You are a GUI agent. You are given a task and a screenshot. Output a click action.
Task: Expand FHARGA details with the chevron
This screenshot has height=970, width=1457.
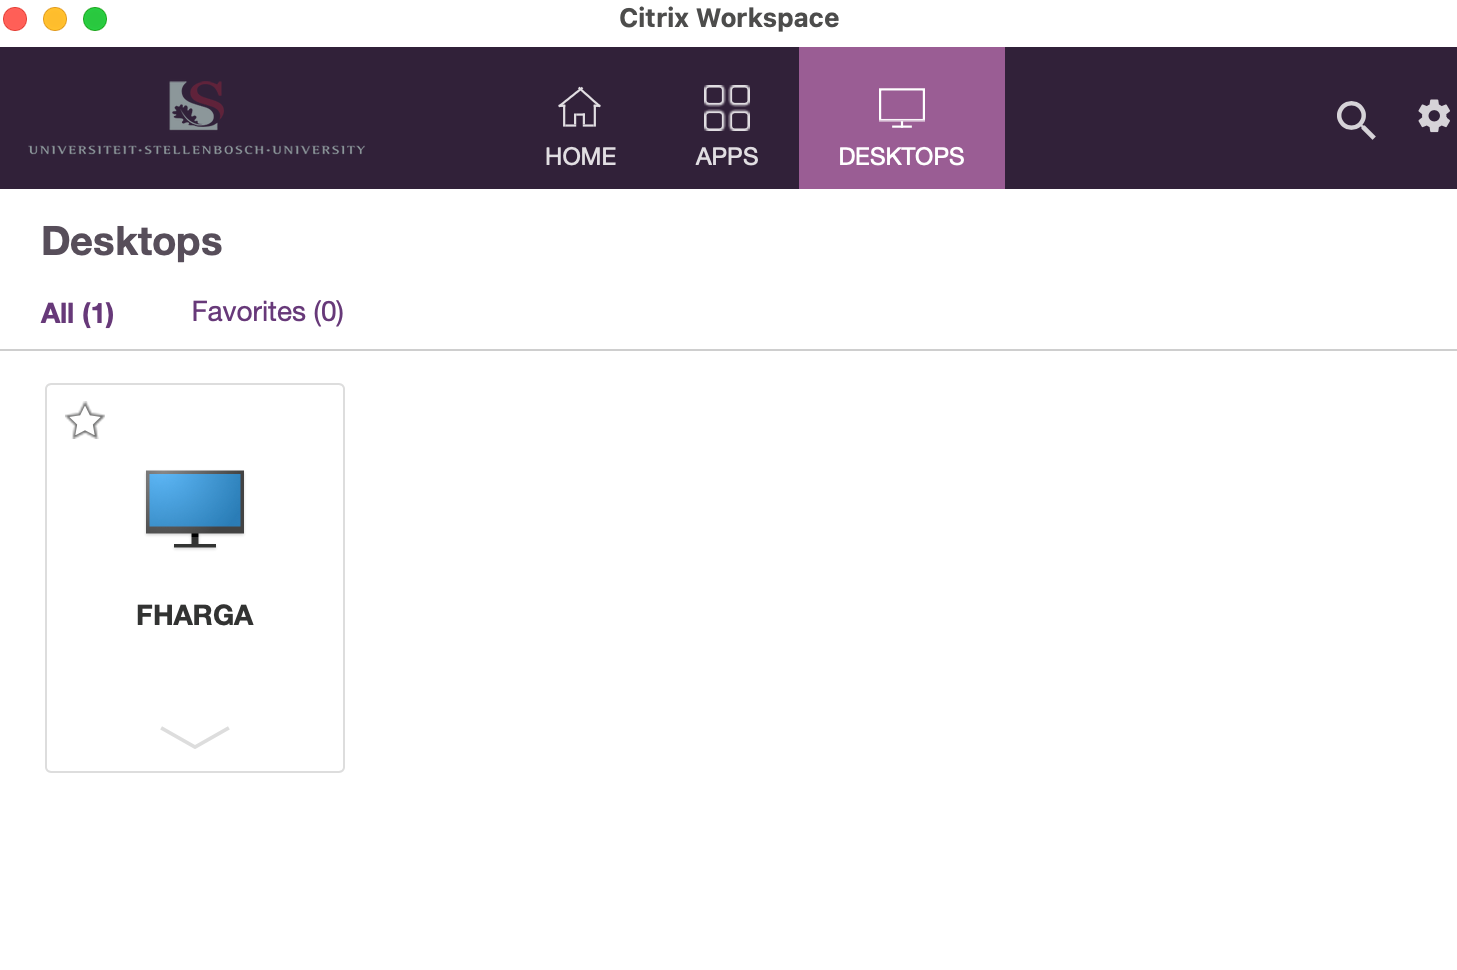(195, 737)
